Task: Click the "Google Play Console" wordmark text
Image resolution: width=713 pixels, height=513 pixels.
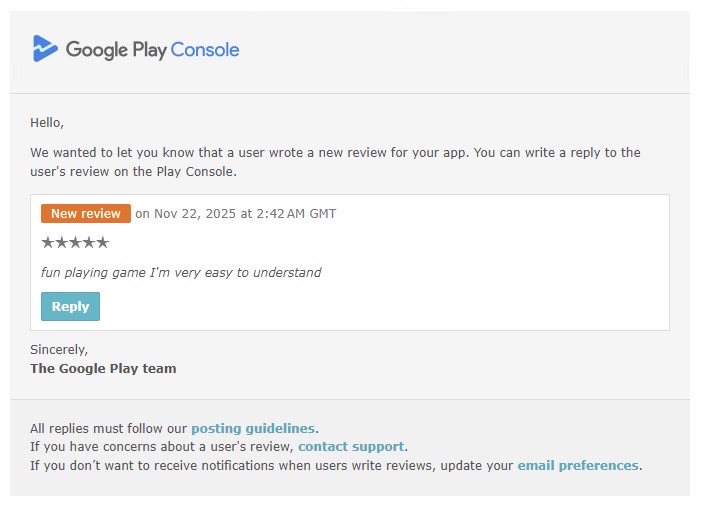Action: click(x=152, y=49)
